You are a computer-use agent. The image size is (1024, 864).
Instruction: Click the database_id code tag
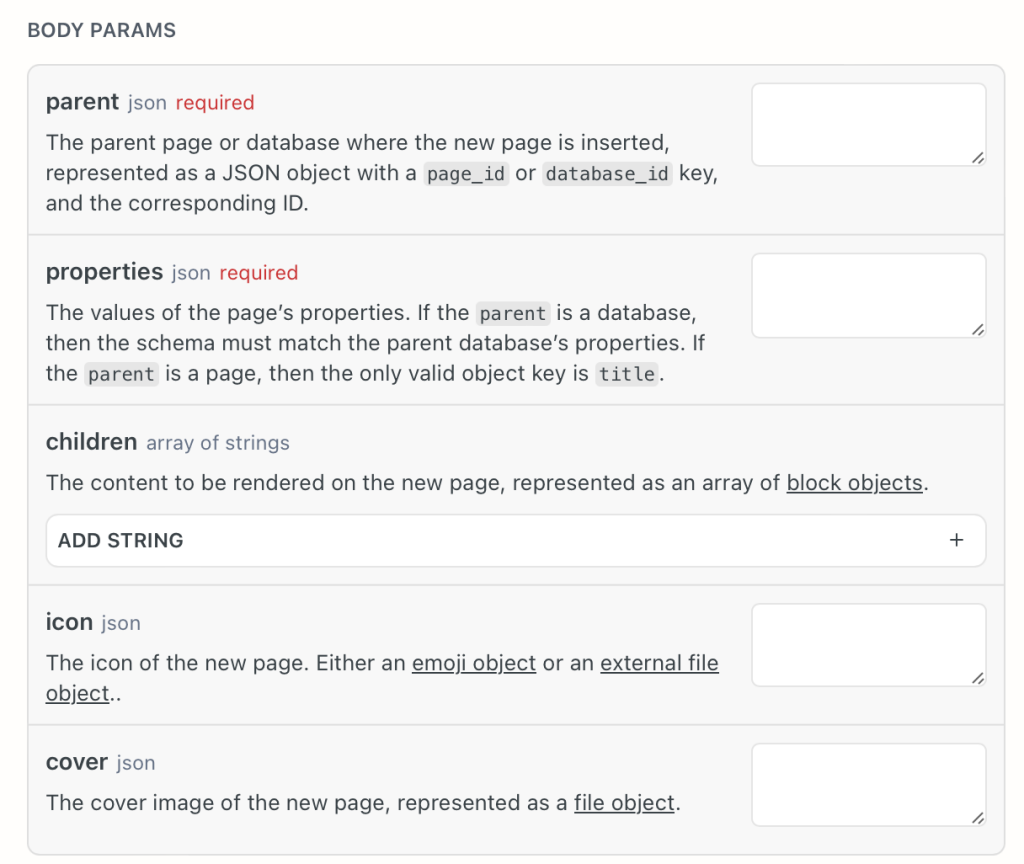click(607, 174)
